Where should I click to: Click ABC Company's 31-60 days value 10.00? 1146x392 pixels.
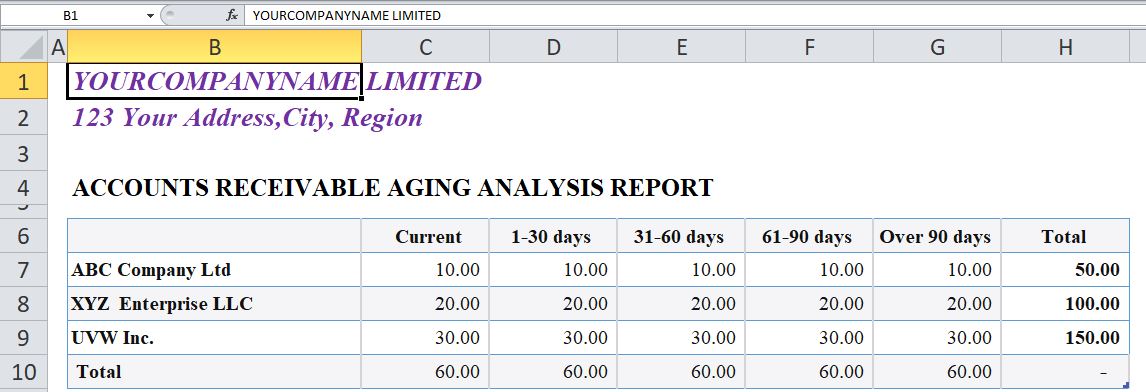point(681,270)
